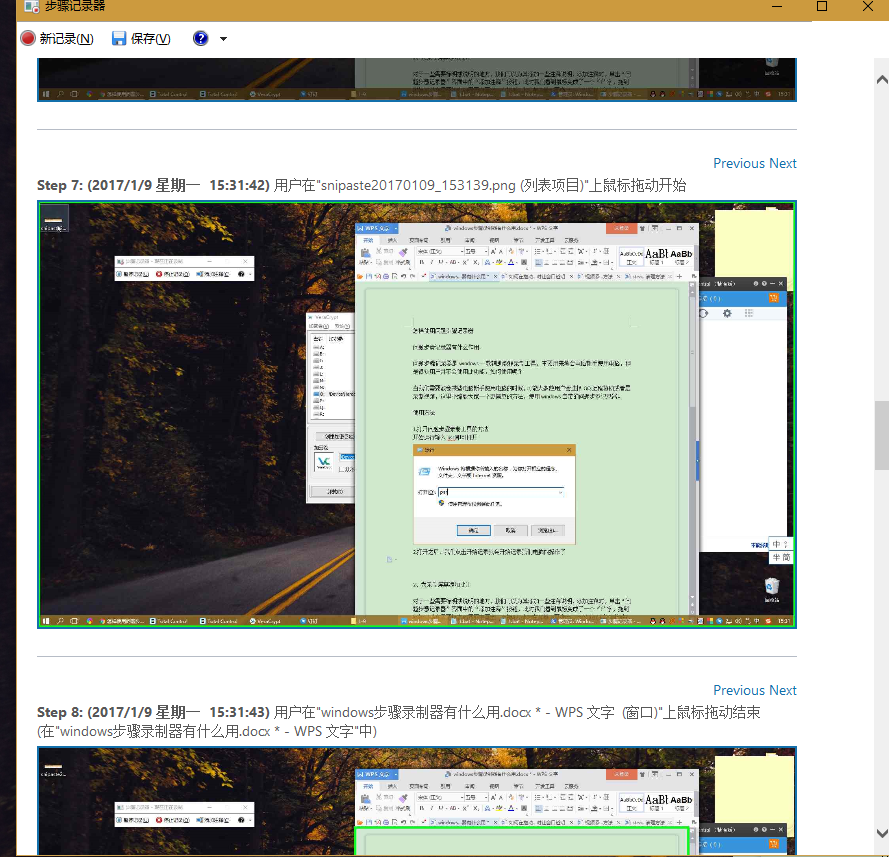
Task: Click the vertical scrollbar thumb
Action: [881, 430]
